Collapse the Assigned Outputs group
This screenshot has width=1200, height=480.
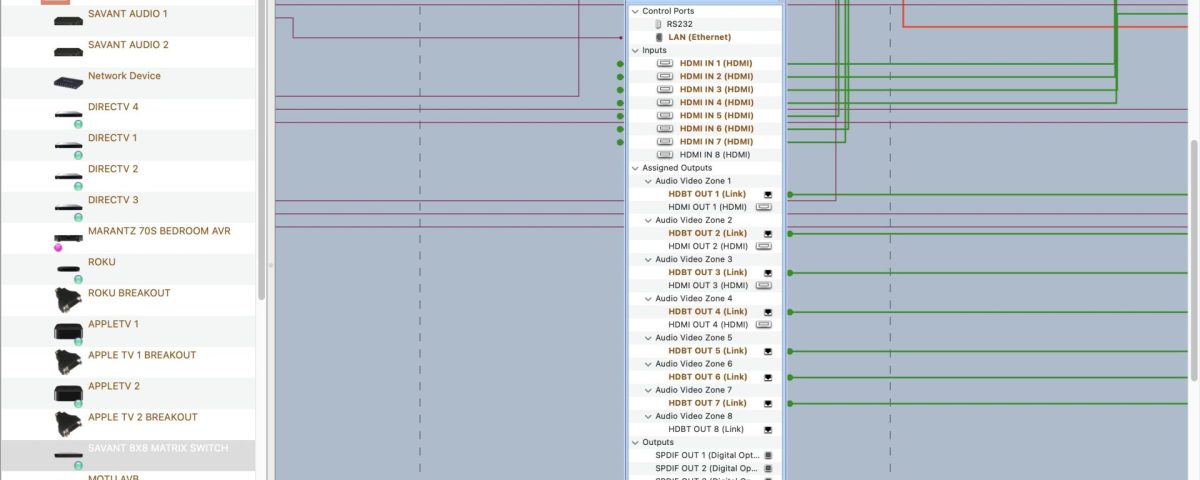pyautogui.click(x=634, y=168)
